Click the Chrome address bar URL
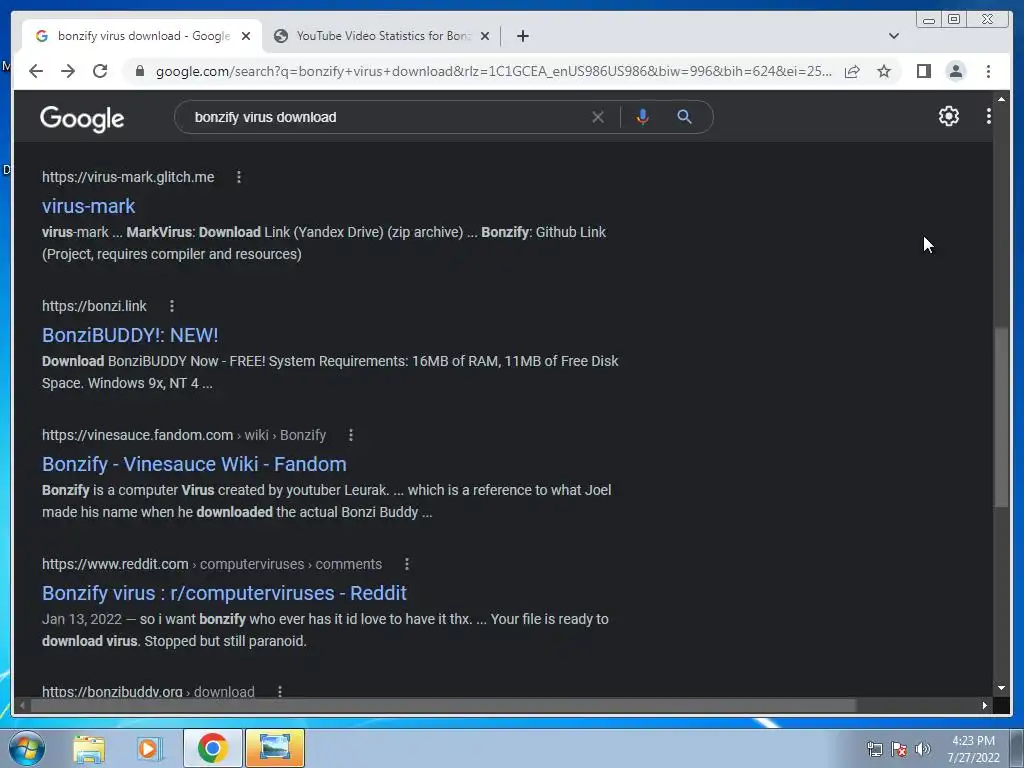The width and height of the screenshot is (1024, 768). coord(494,71)
